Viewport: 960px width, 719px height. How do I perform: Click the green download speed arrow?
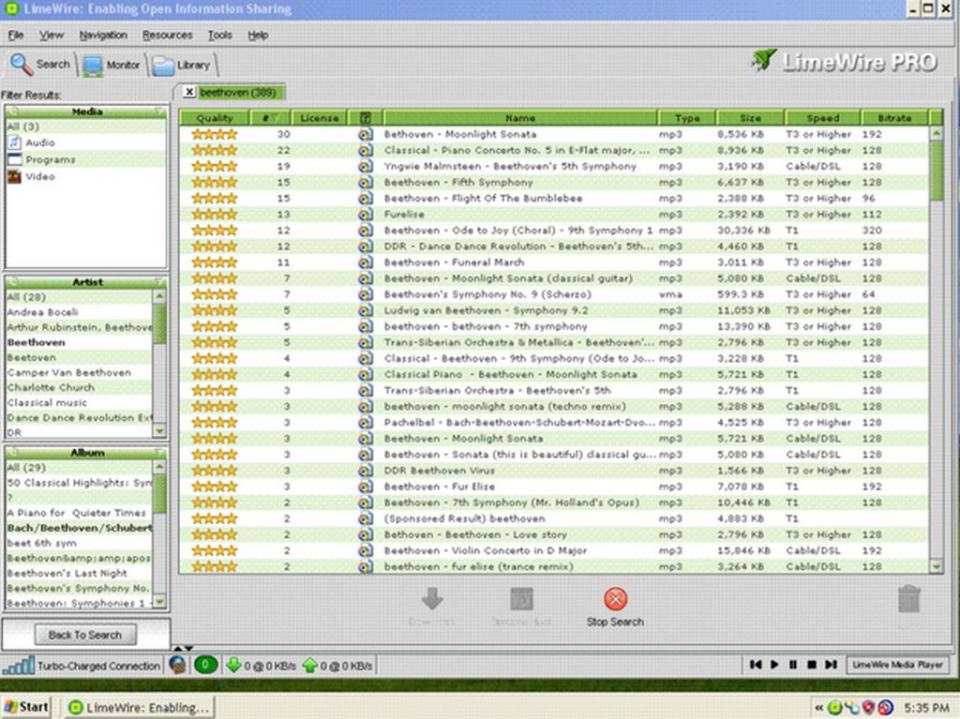tap(233, 665)
